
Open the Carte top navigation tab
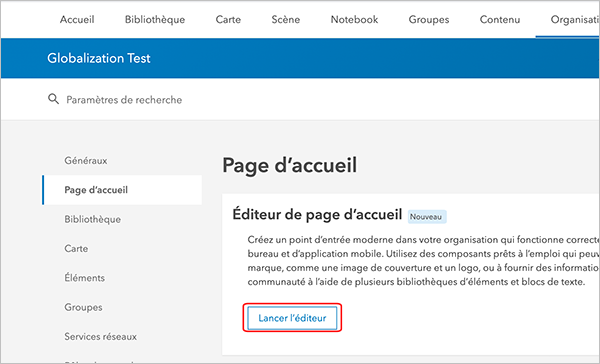(228, 20)
